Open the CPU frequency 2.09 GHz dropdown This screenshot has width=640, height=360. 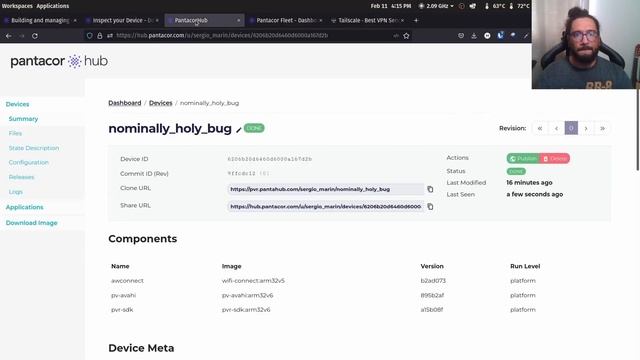tap(436, 6)
